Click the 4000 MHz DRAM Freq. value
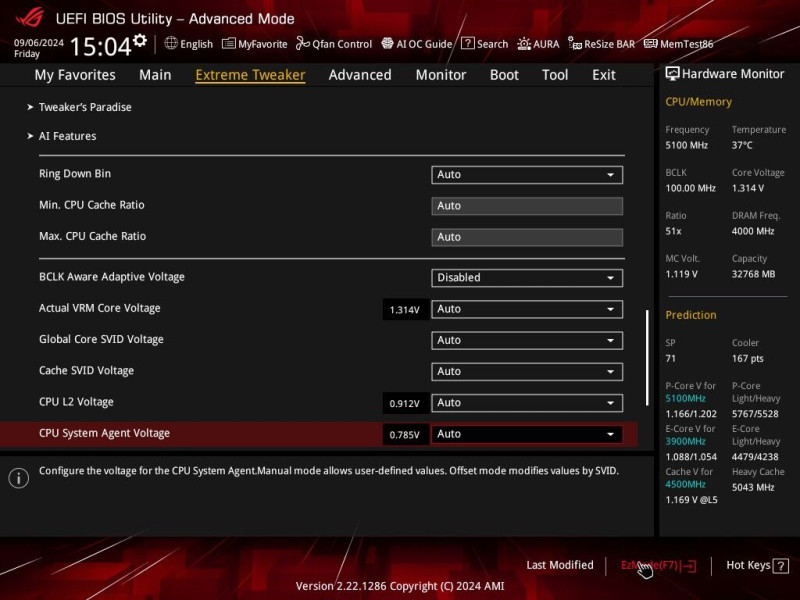The height and width of the screenshot is (600, 800). click(x=753, y=231)
